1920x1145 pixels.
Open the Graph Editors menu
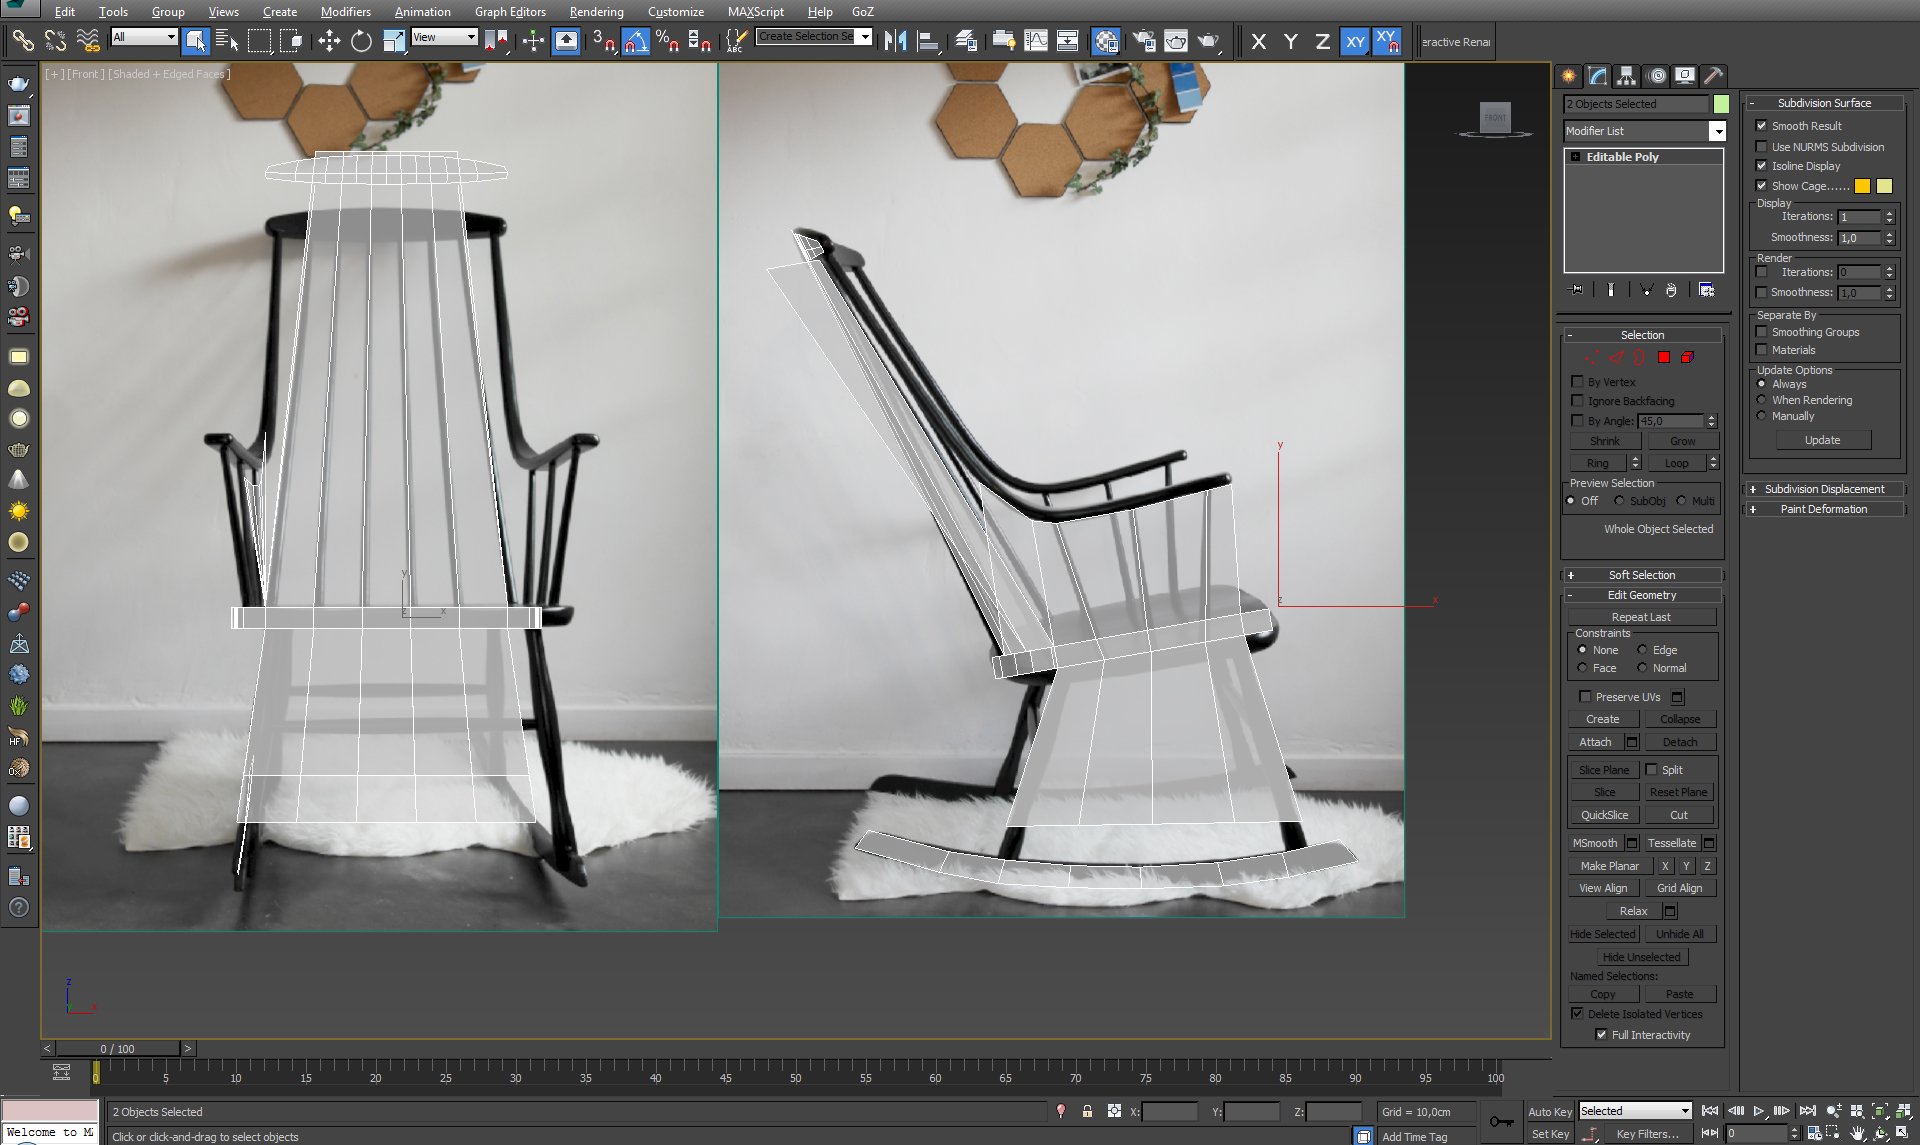[510, 12]
